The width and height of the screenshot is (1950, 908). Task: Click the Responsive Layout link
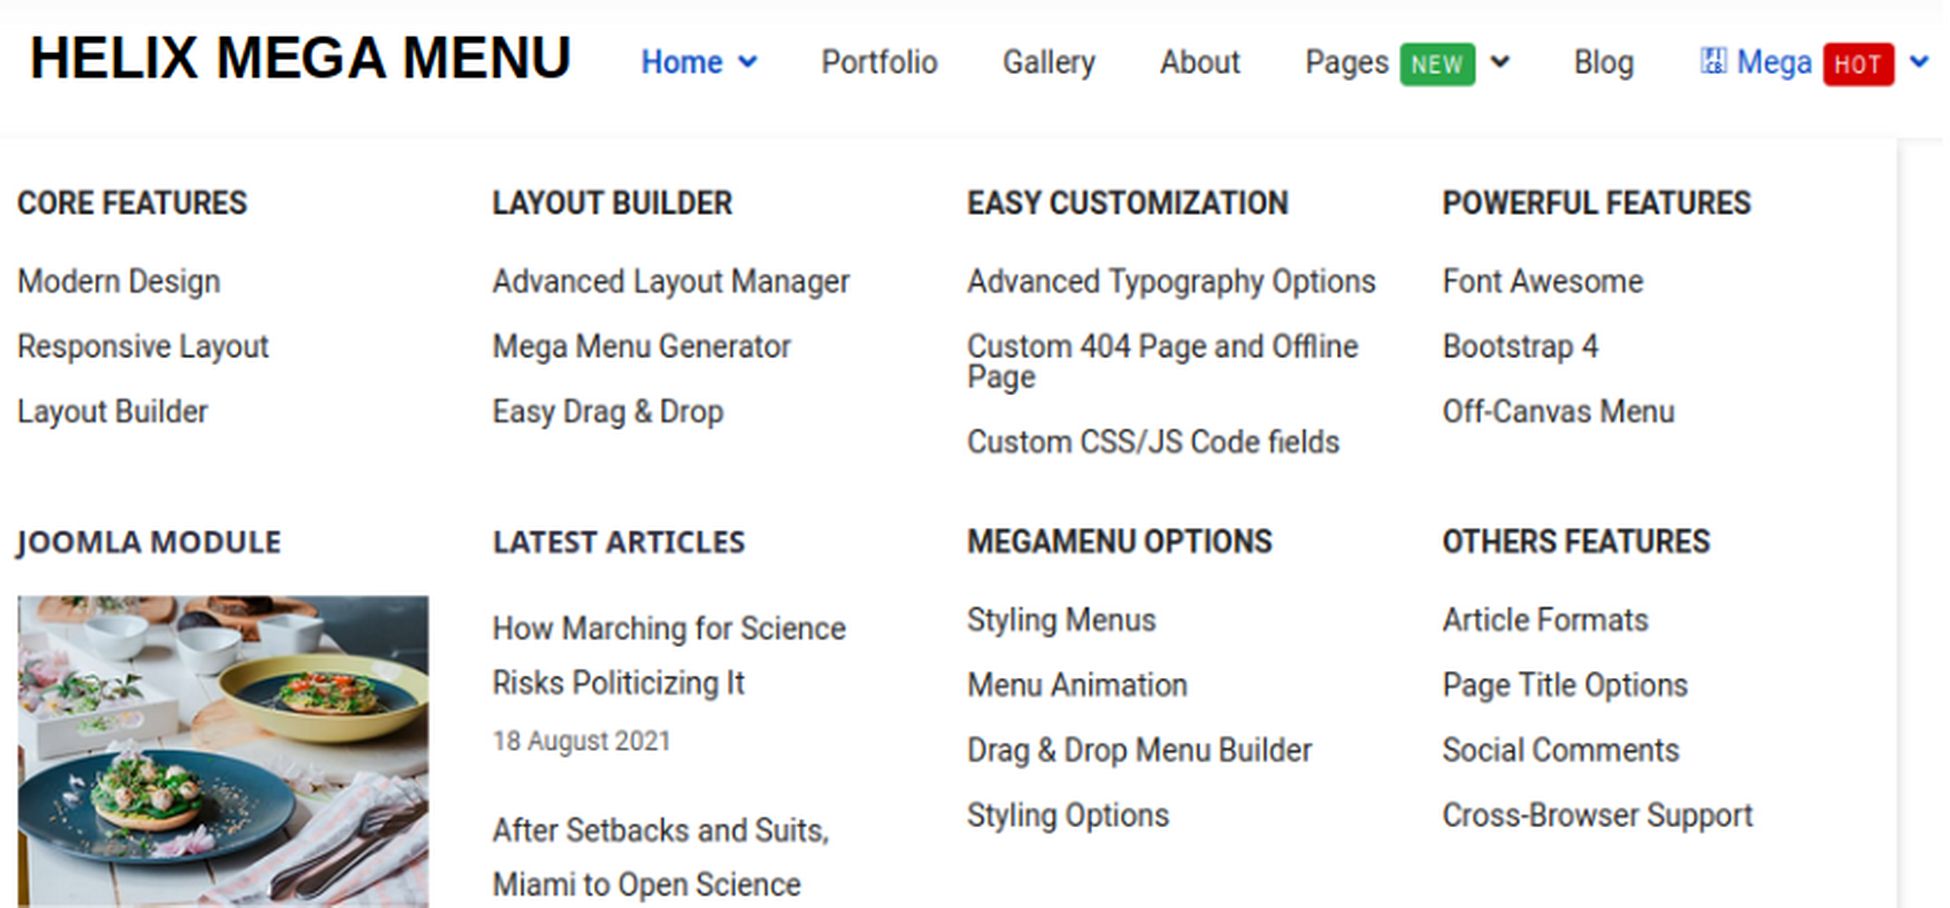pyautogui.click(x=143, y=347)
